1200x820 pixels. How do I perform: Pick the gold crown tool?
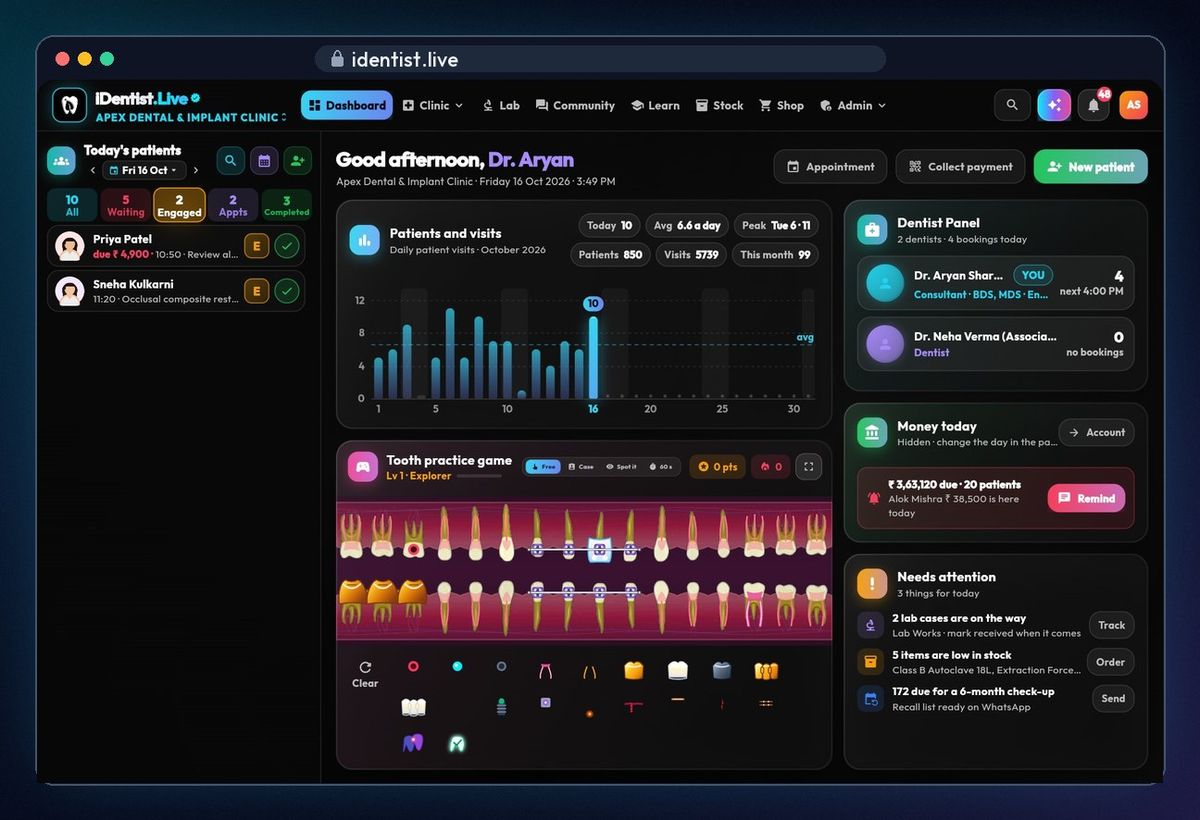[633, 670]
